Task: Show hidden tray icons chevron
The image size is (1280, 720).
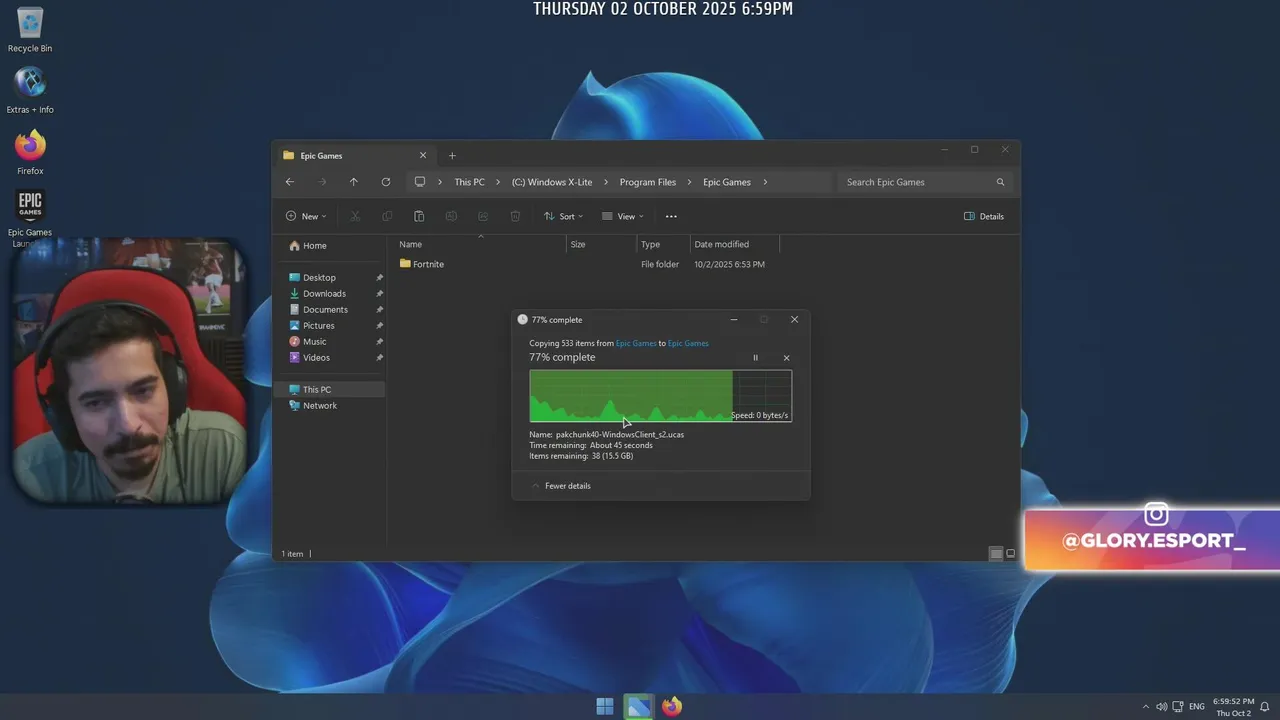Action: [x=1146, y=707]
